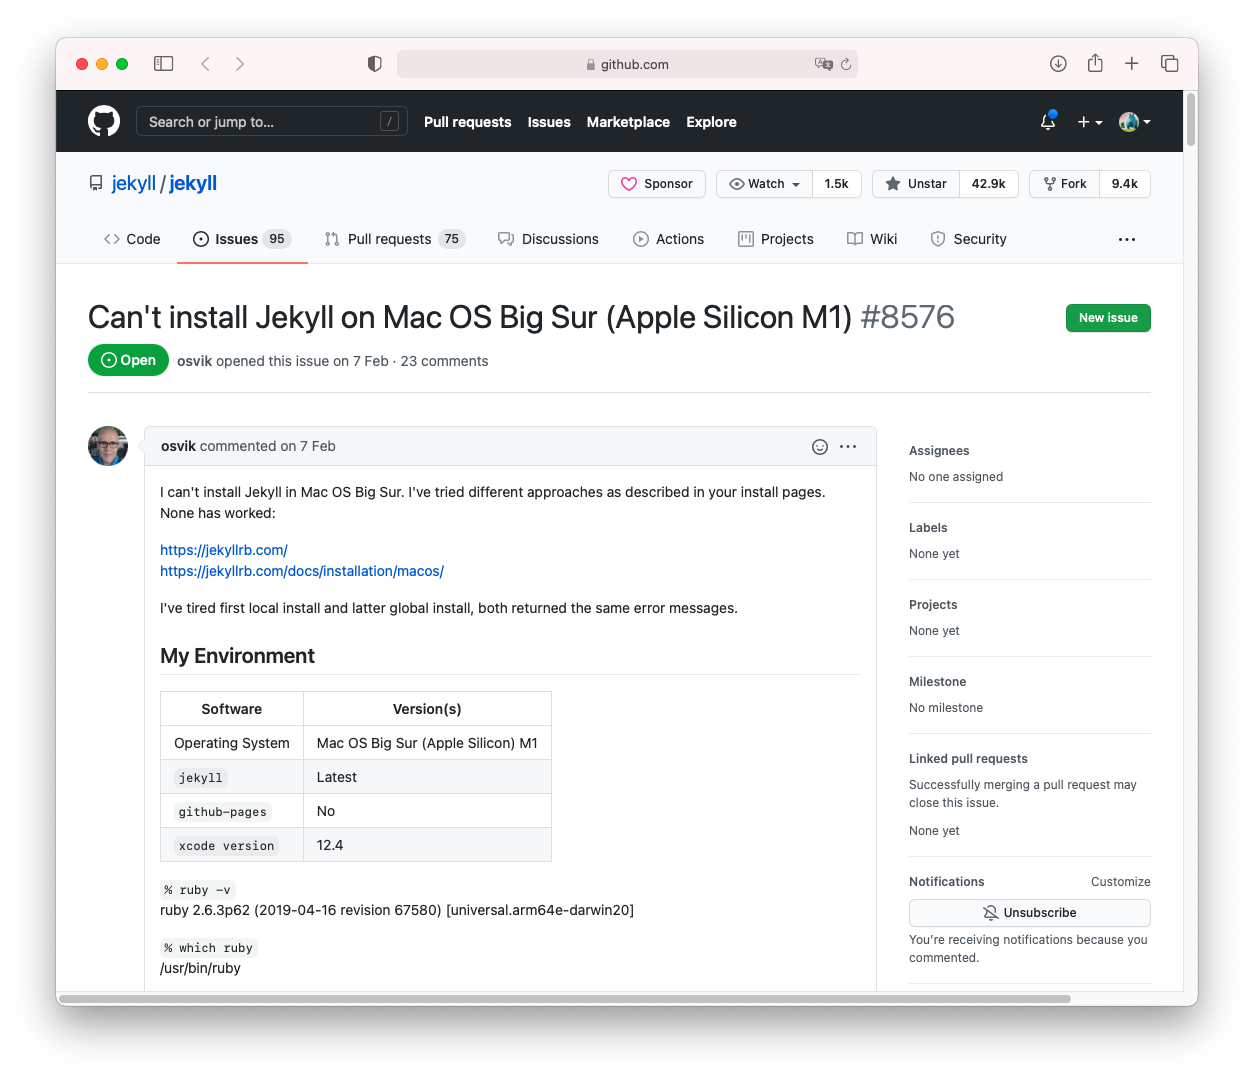The image size is (1254, 1080).
Task: Click the github.com address bar
Action: click(x=627, y=64)
